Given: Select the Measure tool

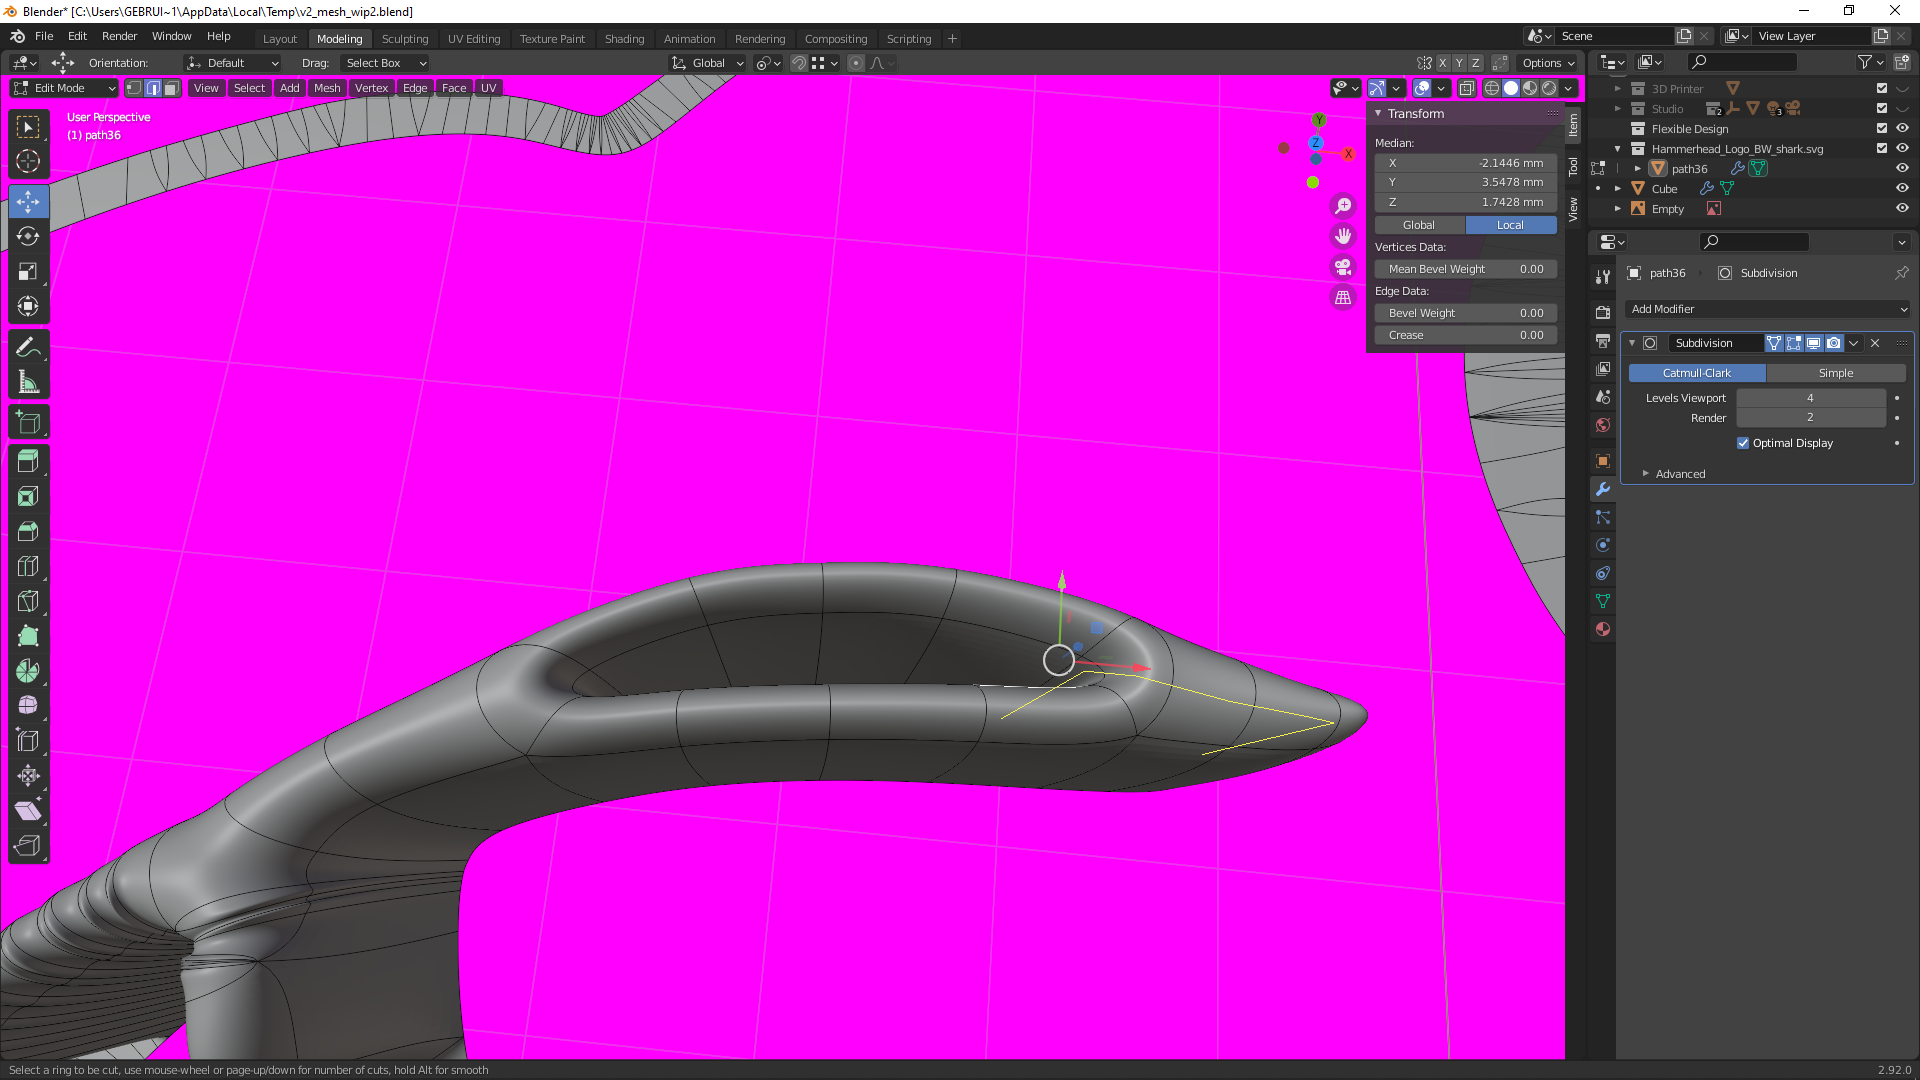Looking at the screenshot, I should [28, 382].
